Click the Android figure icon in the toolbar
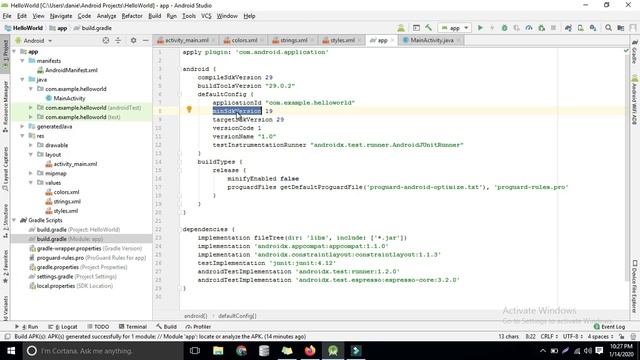Viewport: 640px width, 360px height. pyautogui.click(x=401, y=28)
